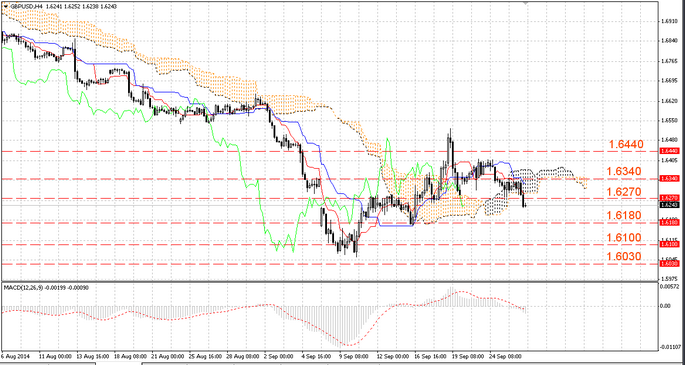This screenshot has height=365, width=685.
Task: Click the 1.5975 price axis value
Action: [669, 278]
